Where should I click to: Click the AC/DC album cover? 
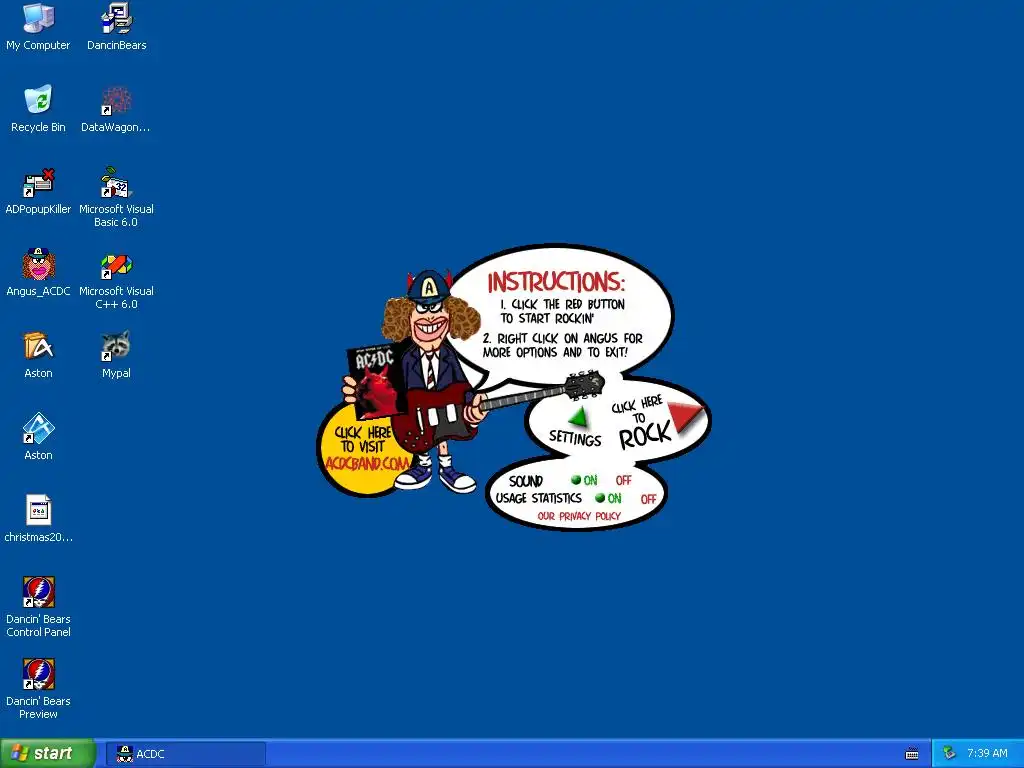(376, 381)
